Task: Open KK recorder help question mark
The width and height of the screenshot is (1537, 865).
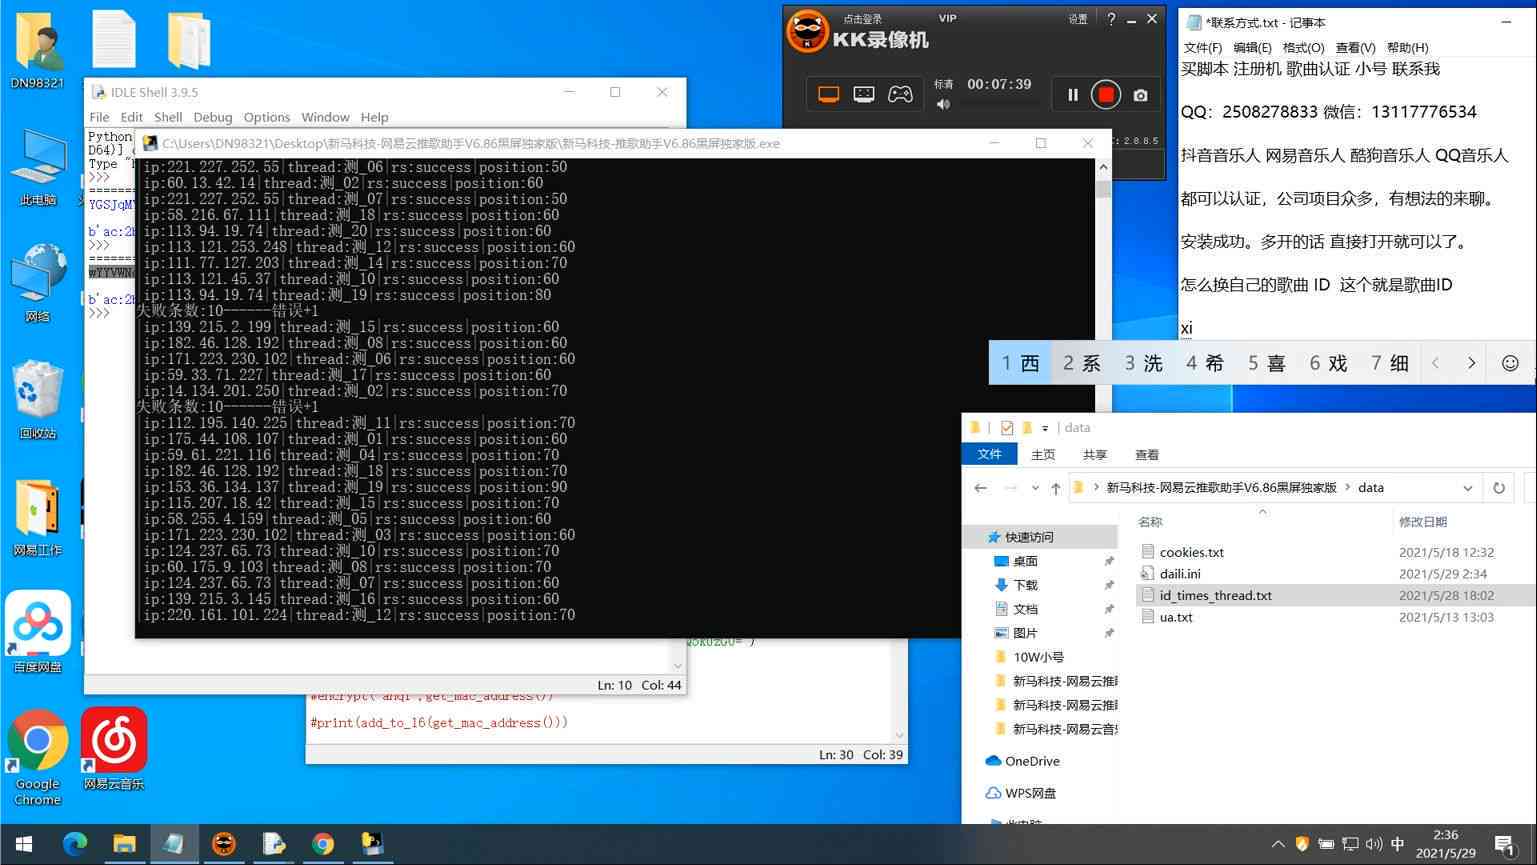Action: click(1111, 19)
